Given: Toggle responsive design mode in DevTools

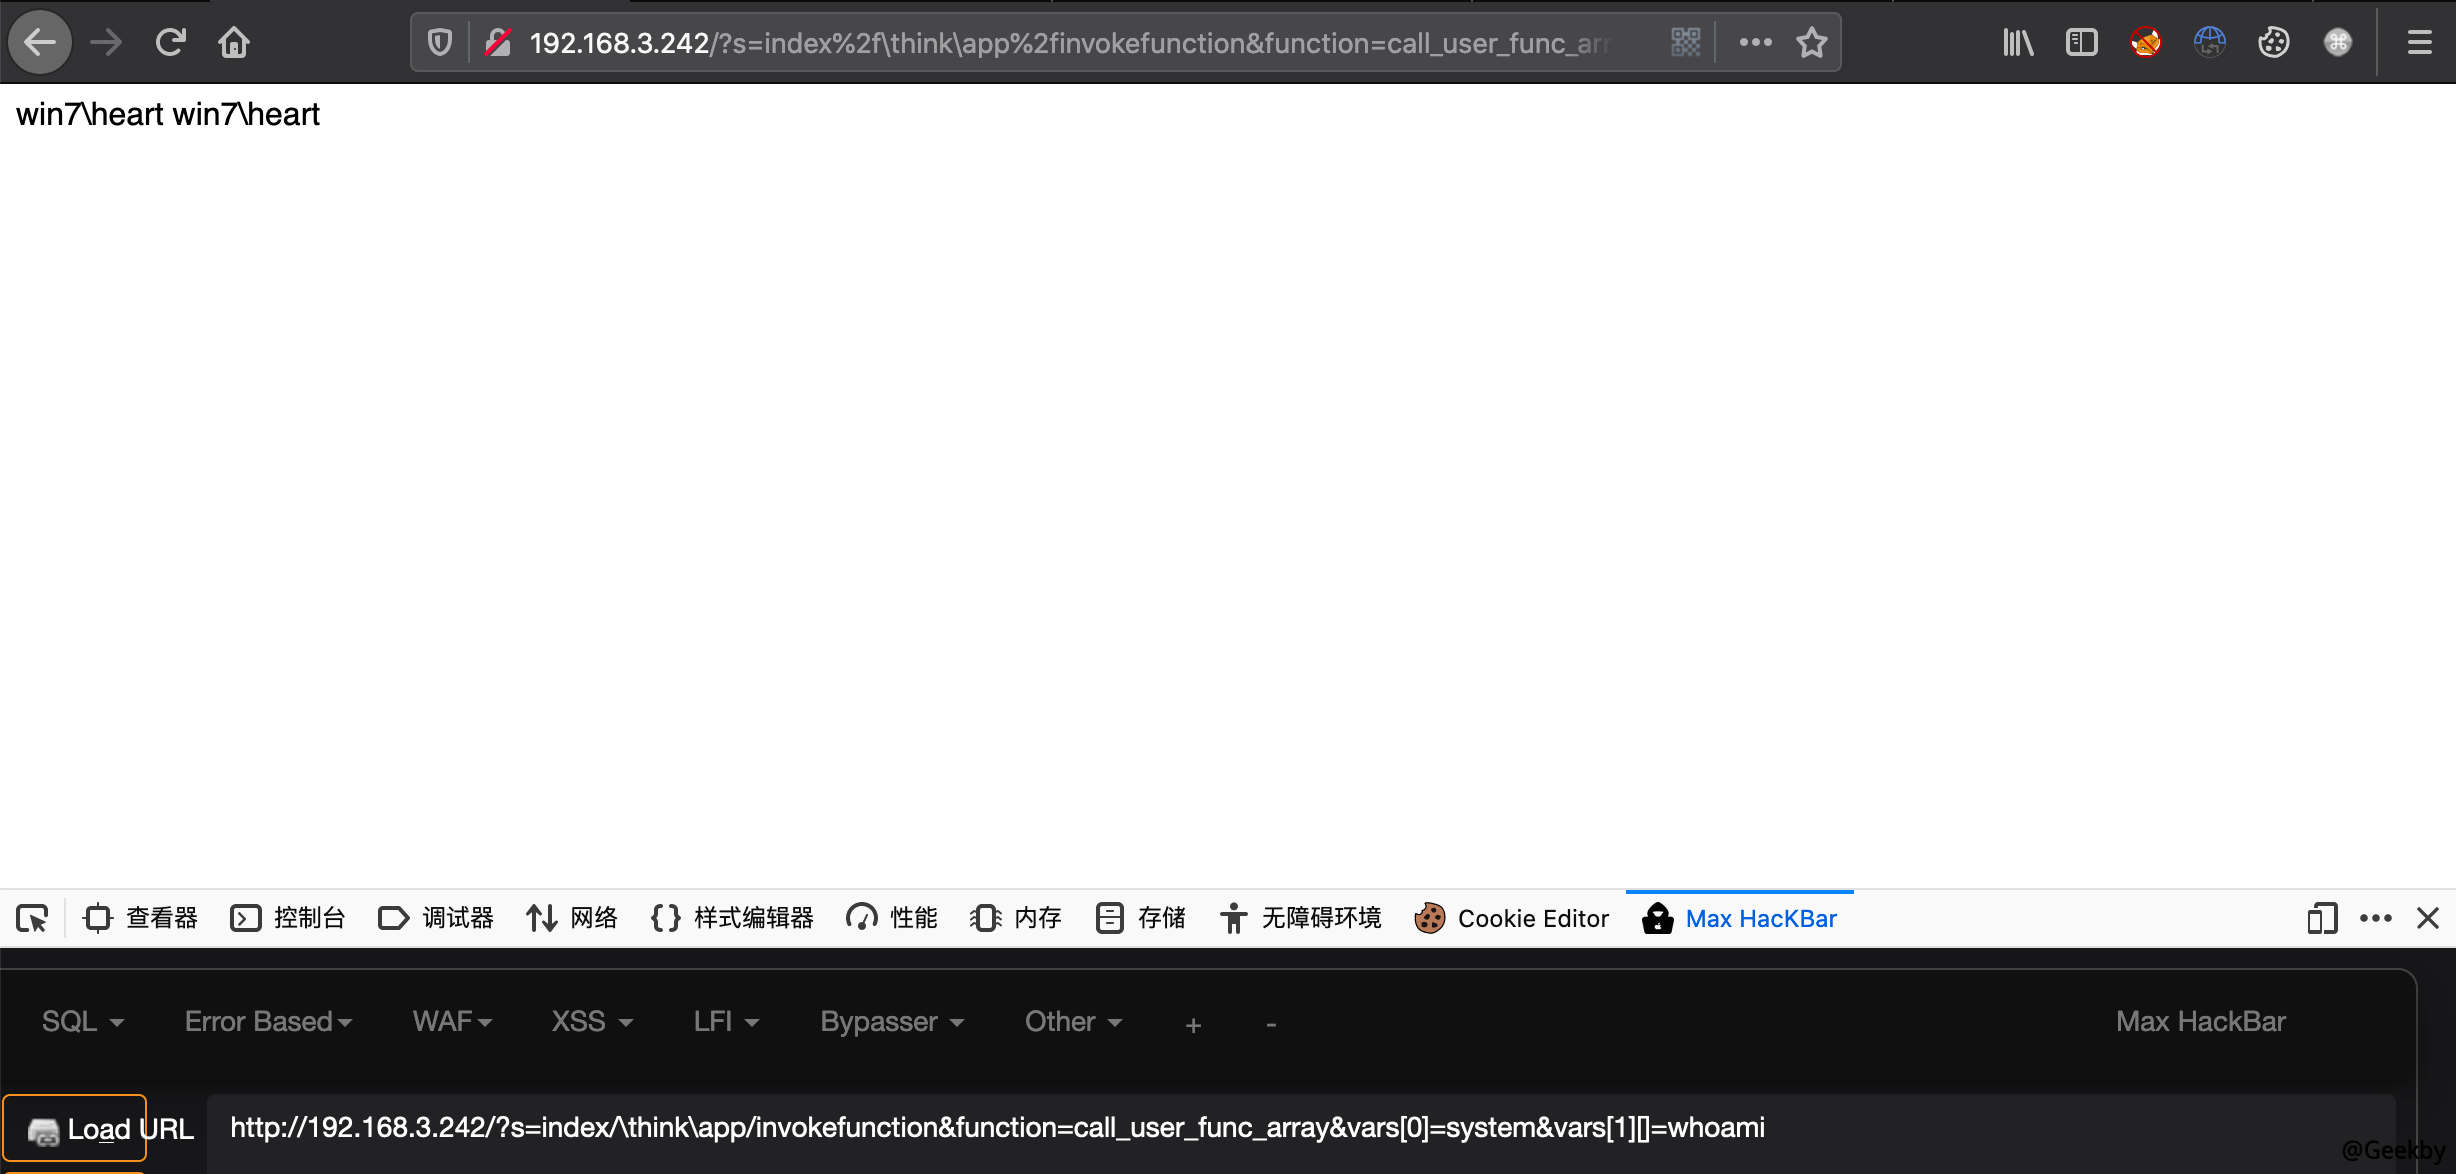Looking at the screenshot, I should tap(2321, 918).
